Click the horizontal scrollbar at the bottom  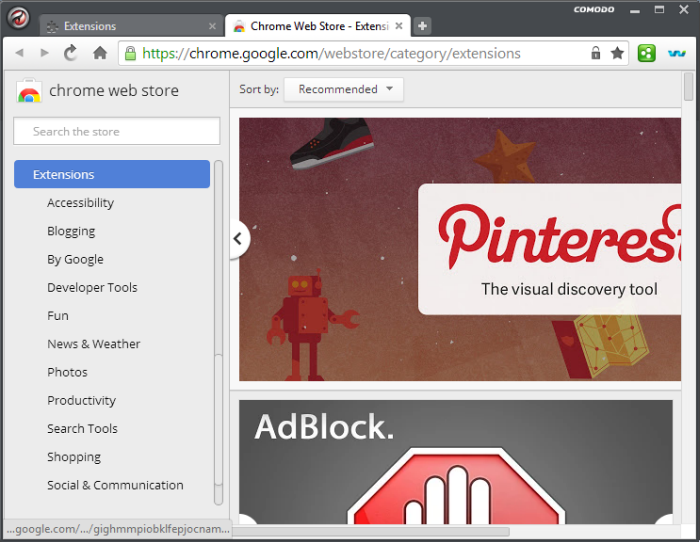point(370,531)
